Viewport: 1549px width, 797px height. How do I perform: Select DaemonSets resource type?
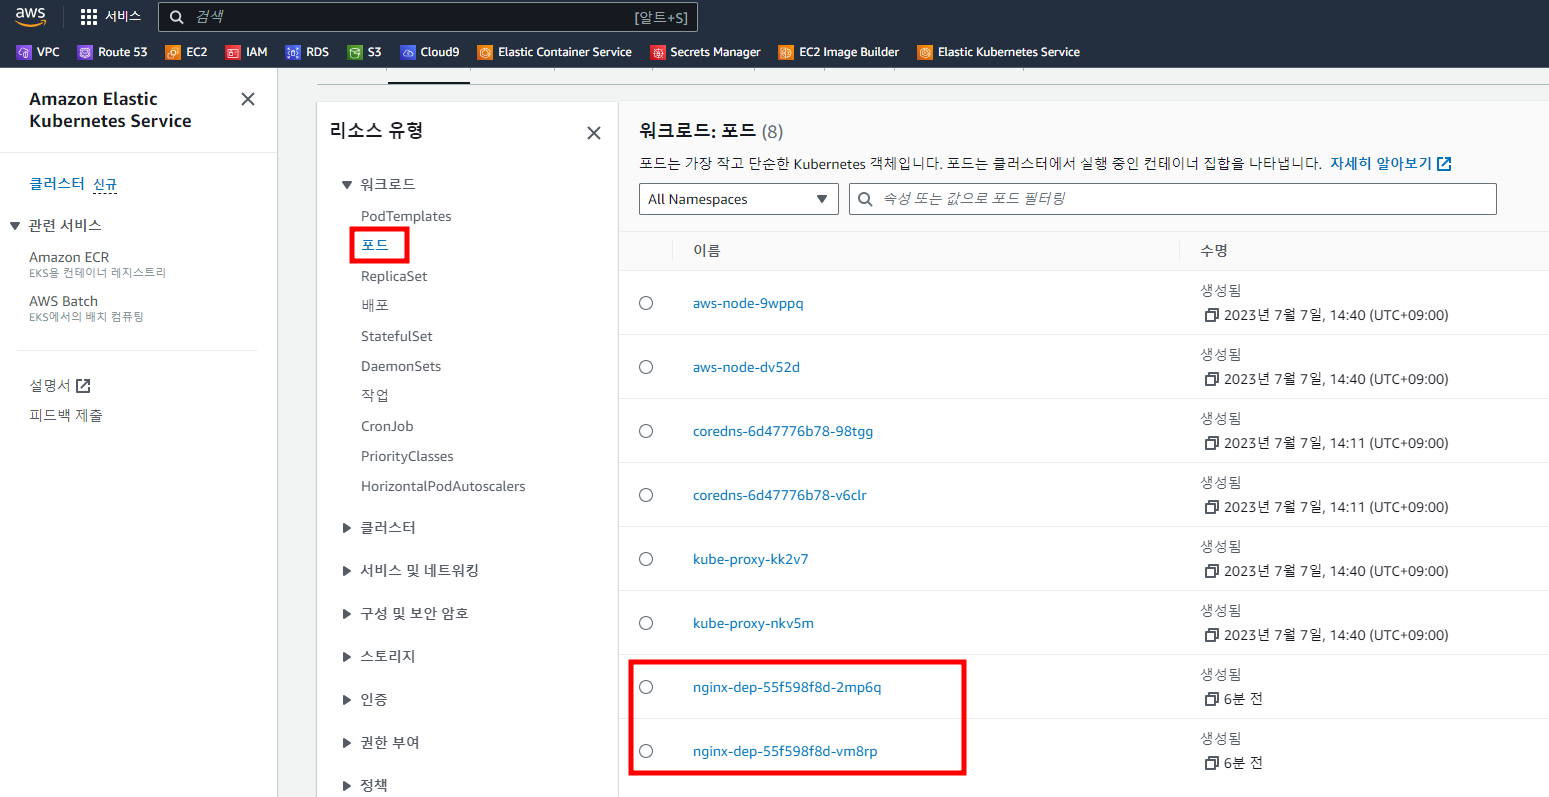pos(401,366)
